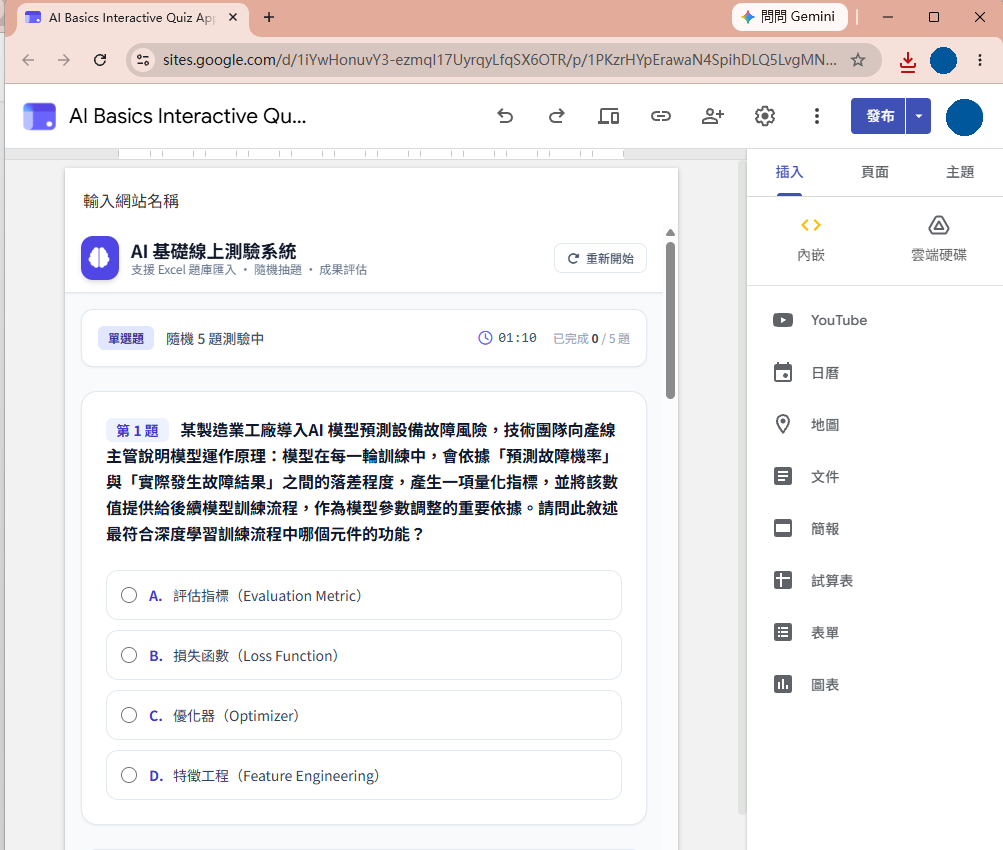This screenshot has height=850, width=1003.
Task: Click the embedded quiz scrollbar thumb
Action: [x=670, y=320]
